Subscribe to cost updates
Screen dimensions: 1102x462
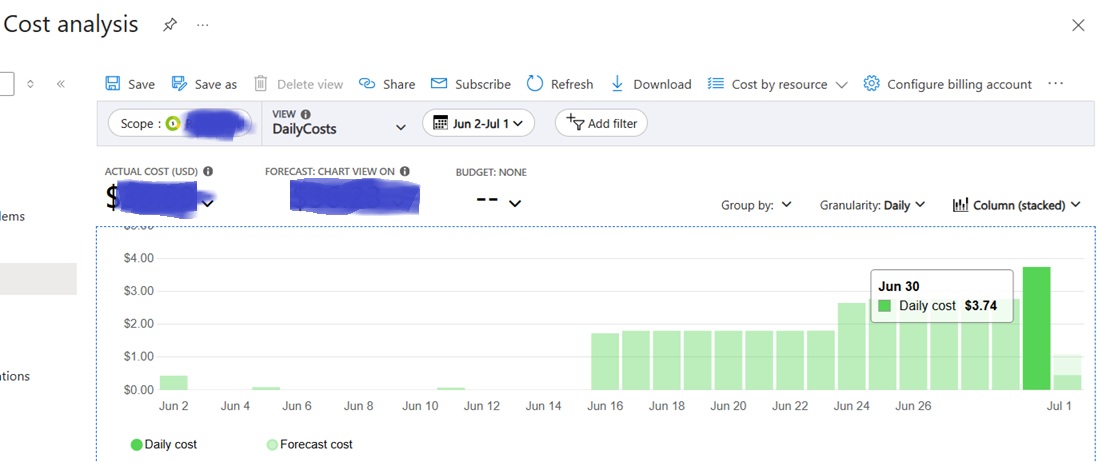471,84
